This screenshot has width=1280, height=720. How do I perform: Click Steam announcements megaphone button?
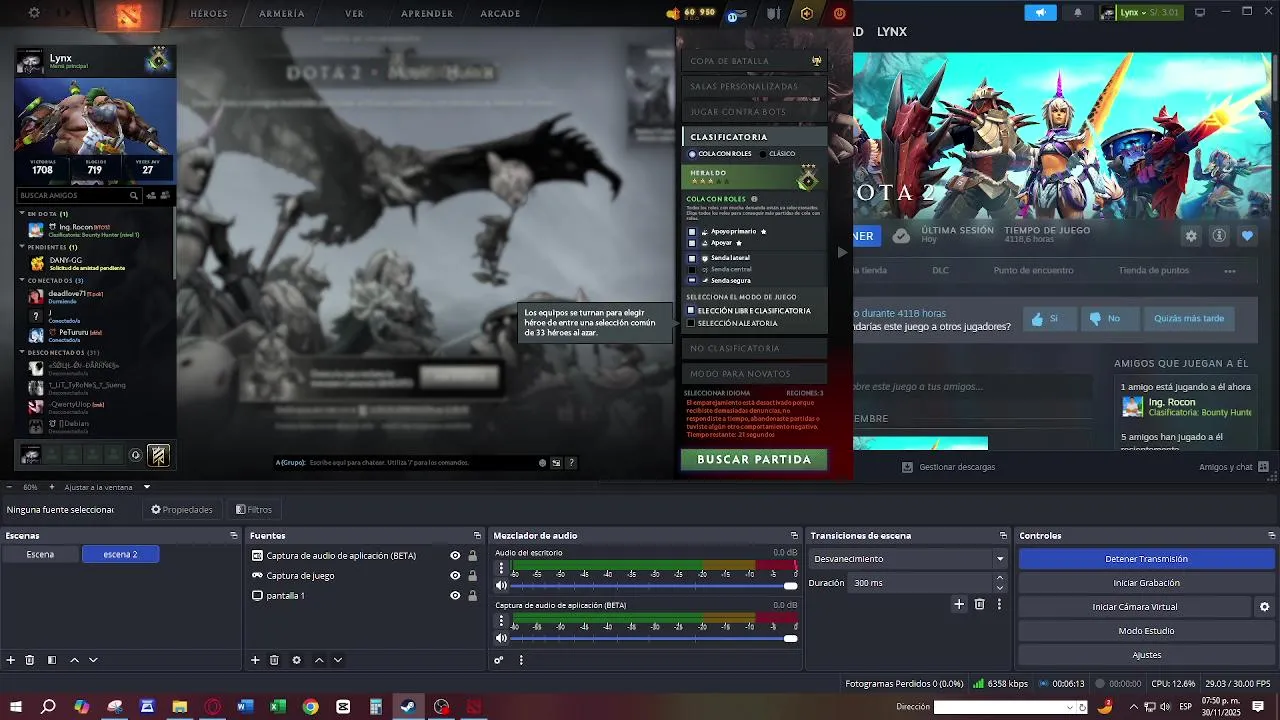point(1041,13)
